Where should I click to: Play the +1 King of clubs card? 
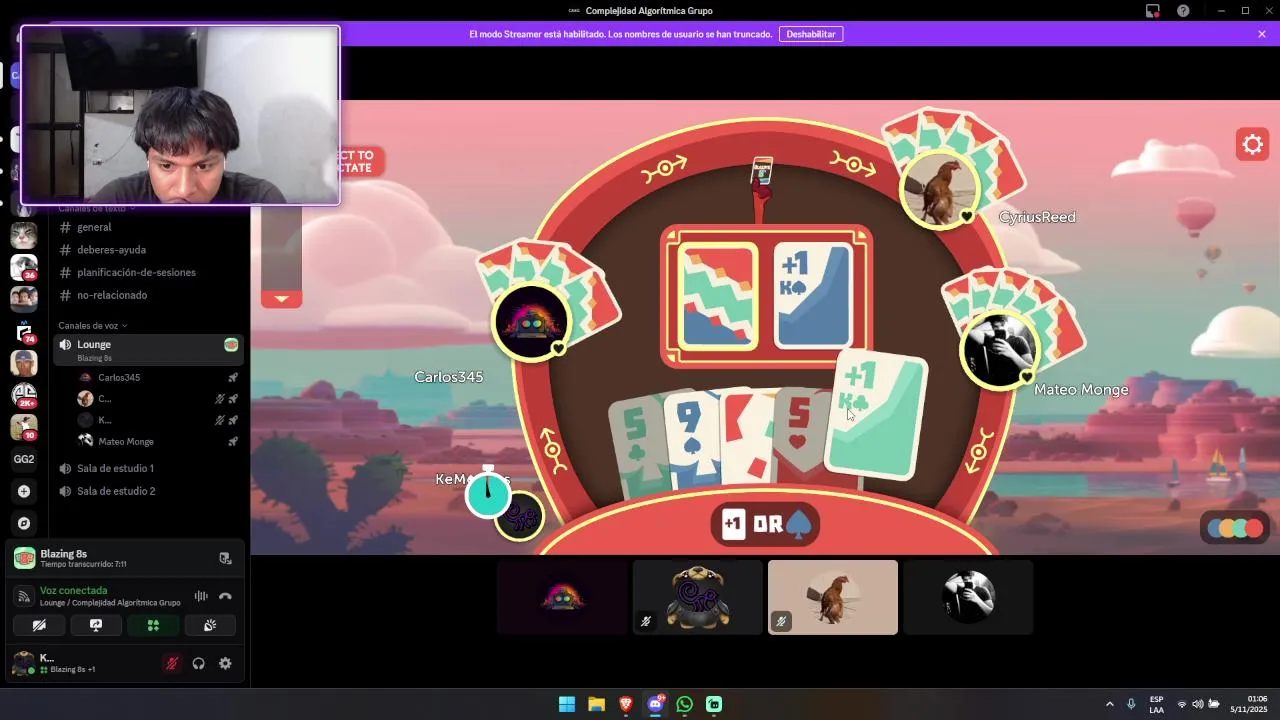(877, 416)
